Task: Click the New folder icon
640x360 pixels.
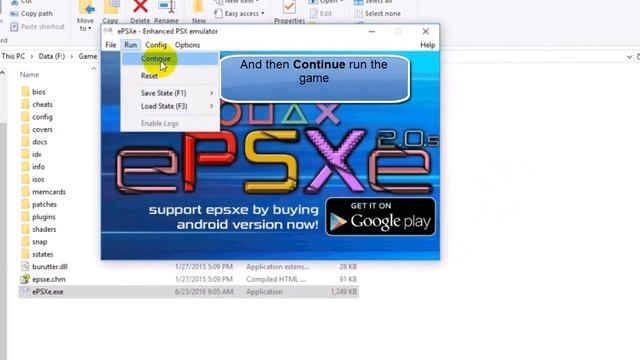Action: tap(198, 7)
